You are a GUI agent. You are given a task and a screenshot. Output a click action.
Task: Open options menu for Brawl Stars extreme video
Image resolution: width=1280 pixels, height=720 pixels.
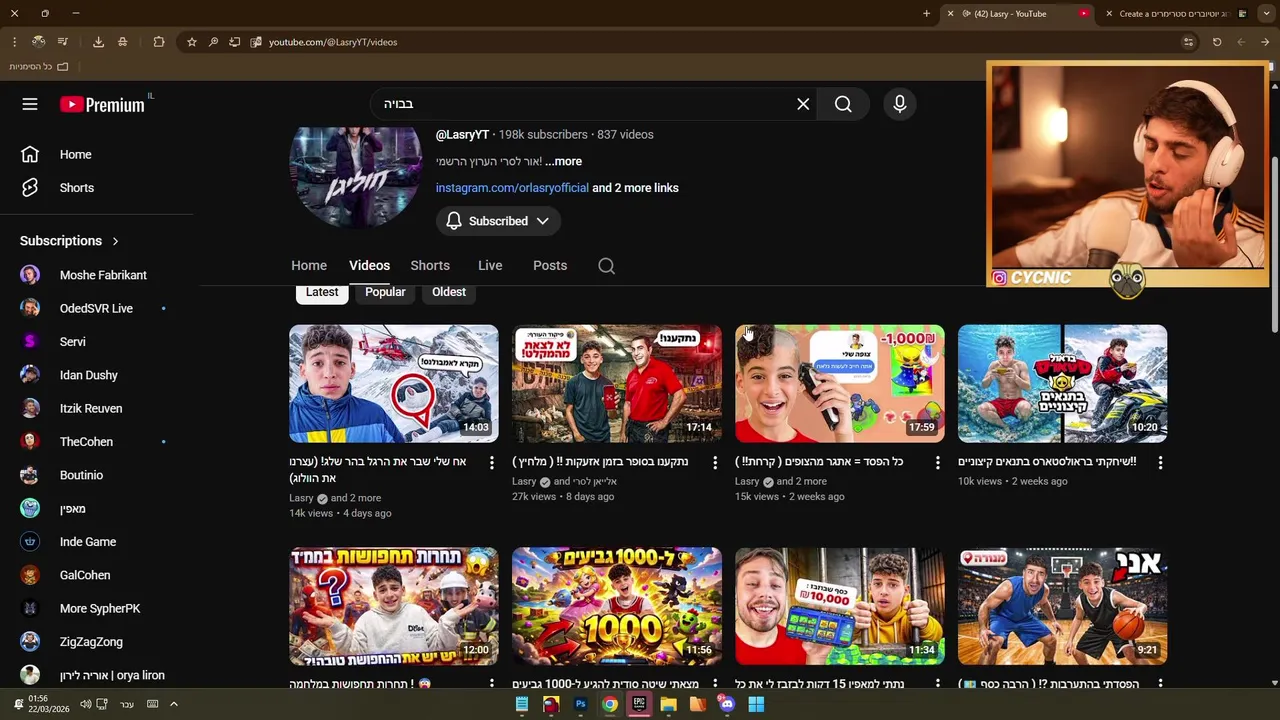click(x=1160, y=462)
